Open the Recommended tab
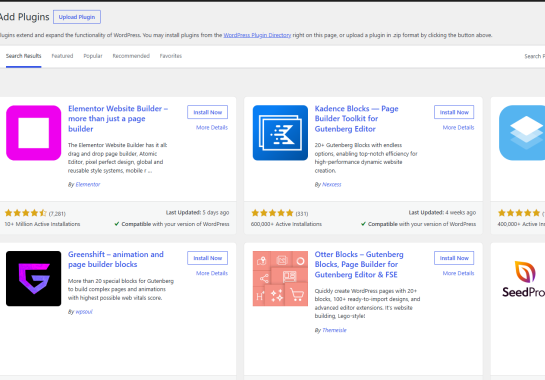This screenshot has height=380, width=545. tap(131, 56)
